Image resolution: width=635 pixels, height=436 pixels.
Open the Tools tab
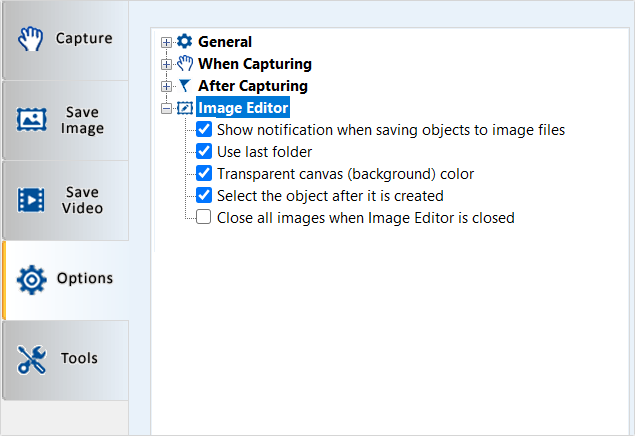(x=64, y=359)
